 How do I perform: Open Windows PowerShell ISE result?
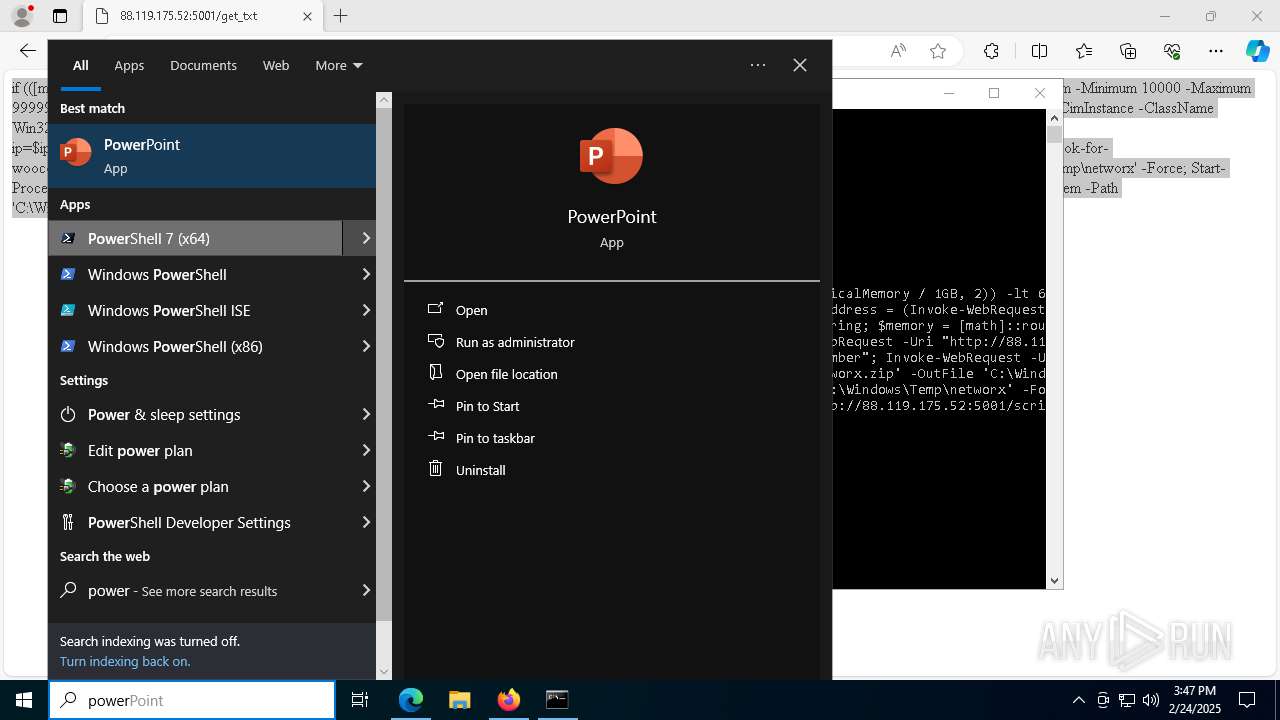click(x=195, y=310)
